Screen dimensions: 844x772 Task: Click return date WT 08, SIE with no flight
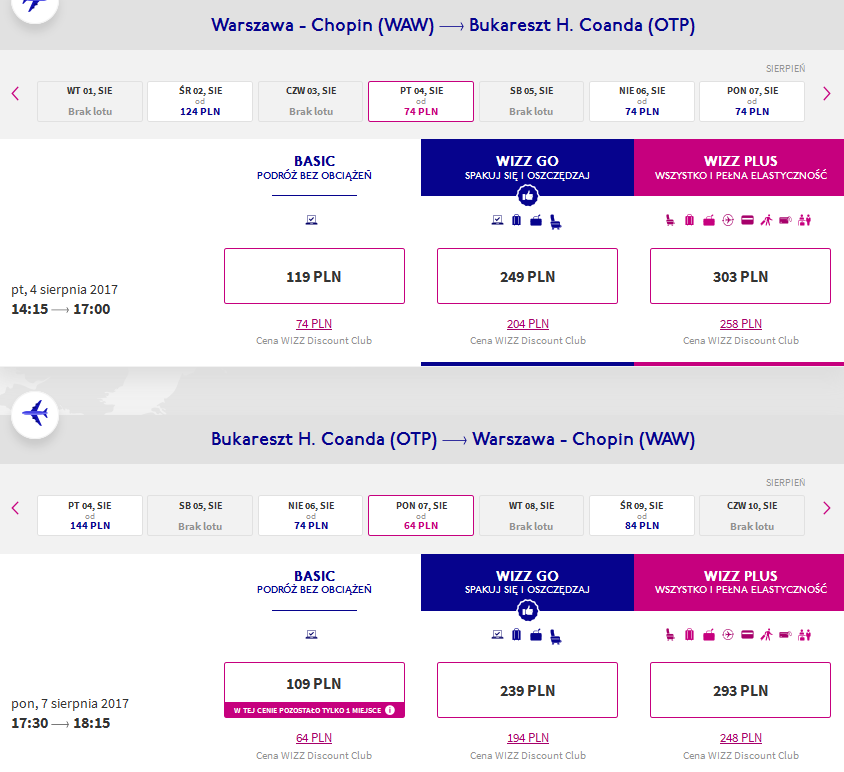[x=531, y=515]
